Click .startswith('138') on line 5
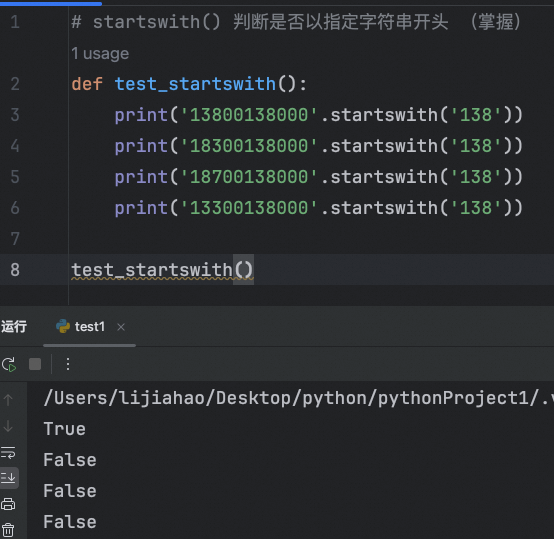This screenshot has height=539, width=554. point(418,177)
